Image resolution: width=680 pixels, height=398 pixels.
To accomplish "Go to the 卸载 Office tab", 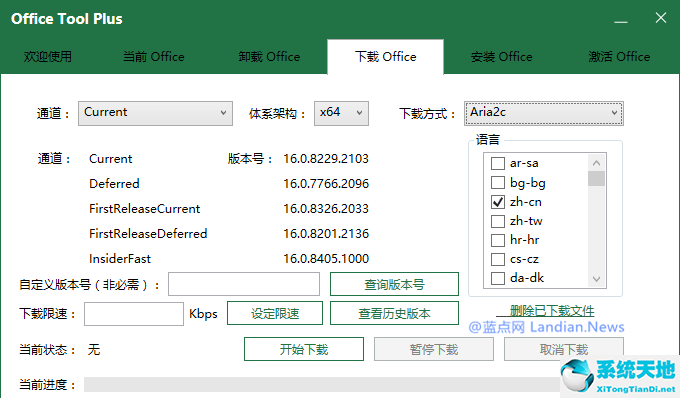I will point(269,57).
